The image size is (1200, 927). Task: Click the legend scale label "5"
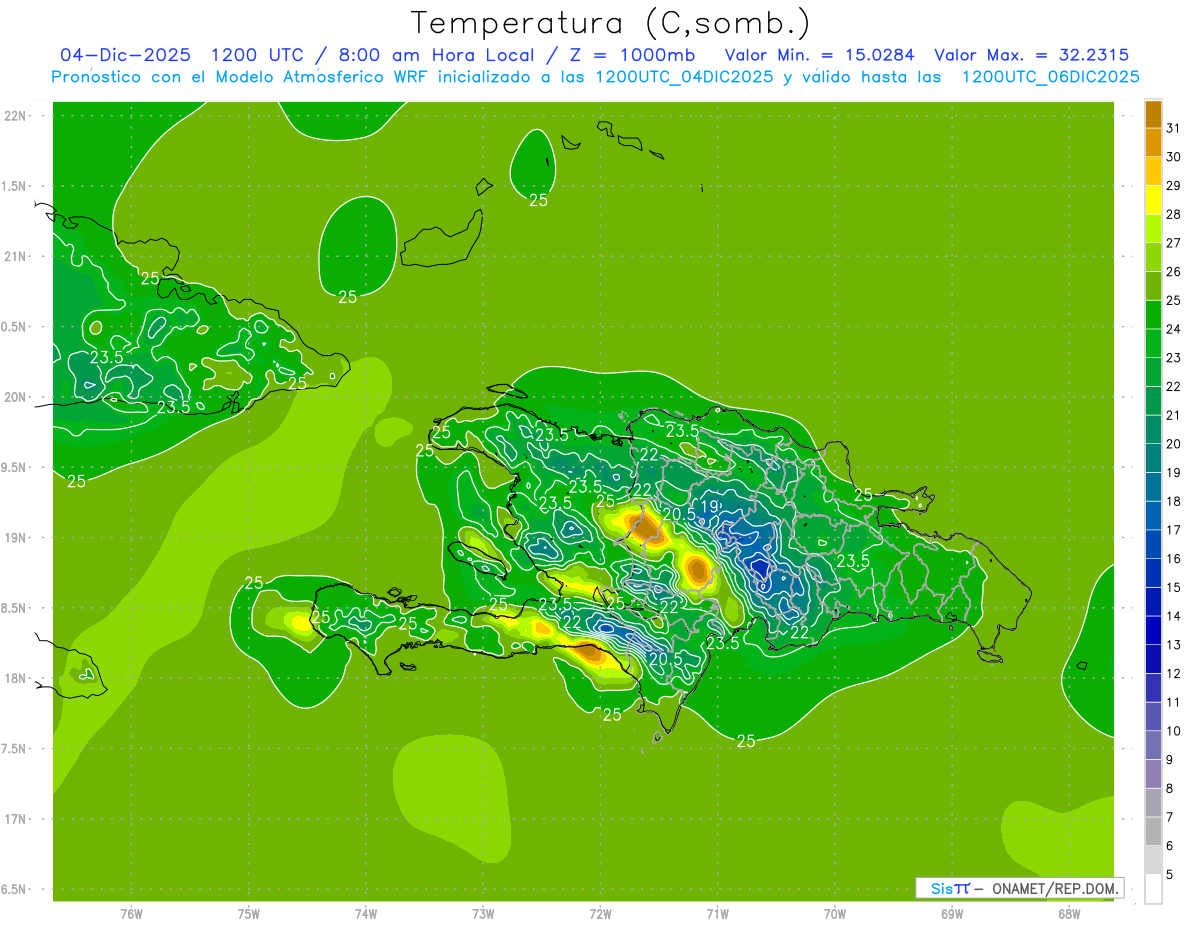pos(1170,875)
